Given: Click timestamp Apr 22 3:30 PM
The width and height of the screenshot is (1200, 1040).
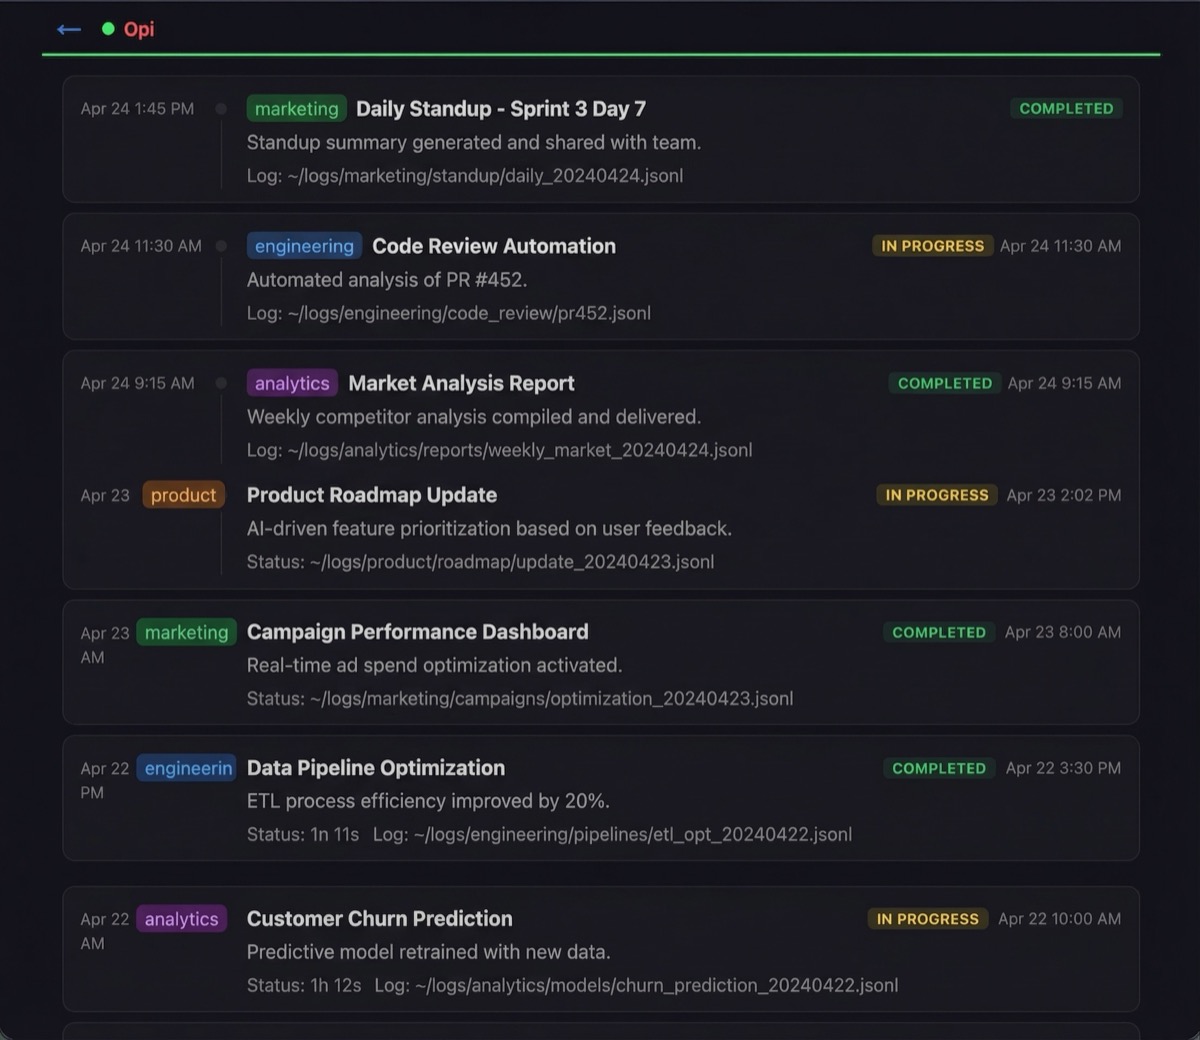Looking at the screenshot, I should 1063,768.
